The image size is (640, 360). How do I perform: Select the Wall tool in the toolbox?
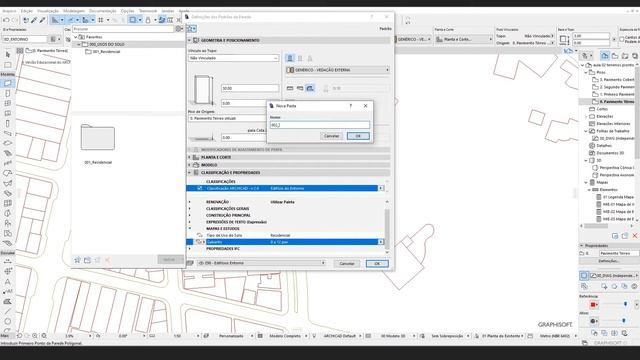point(8,83)
